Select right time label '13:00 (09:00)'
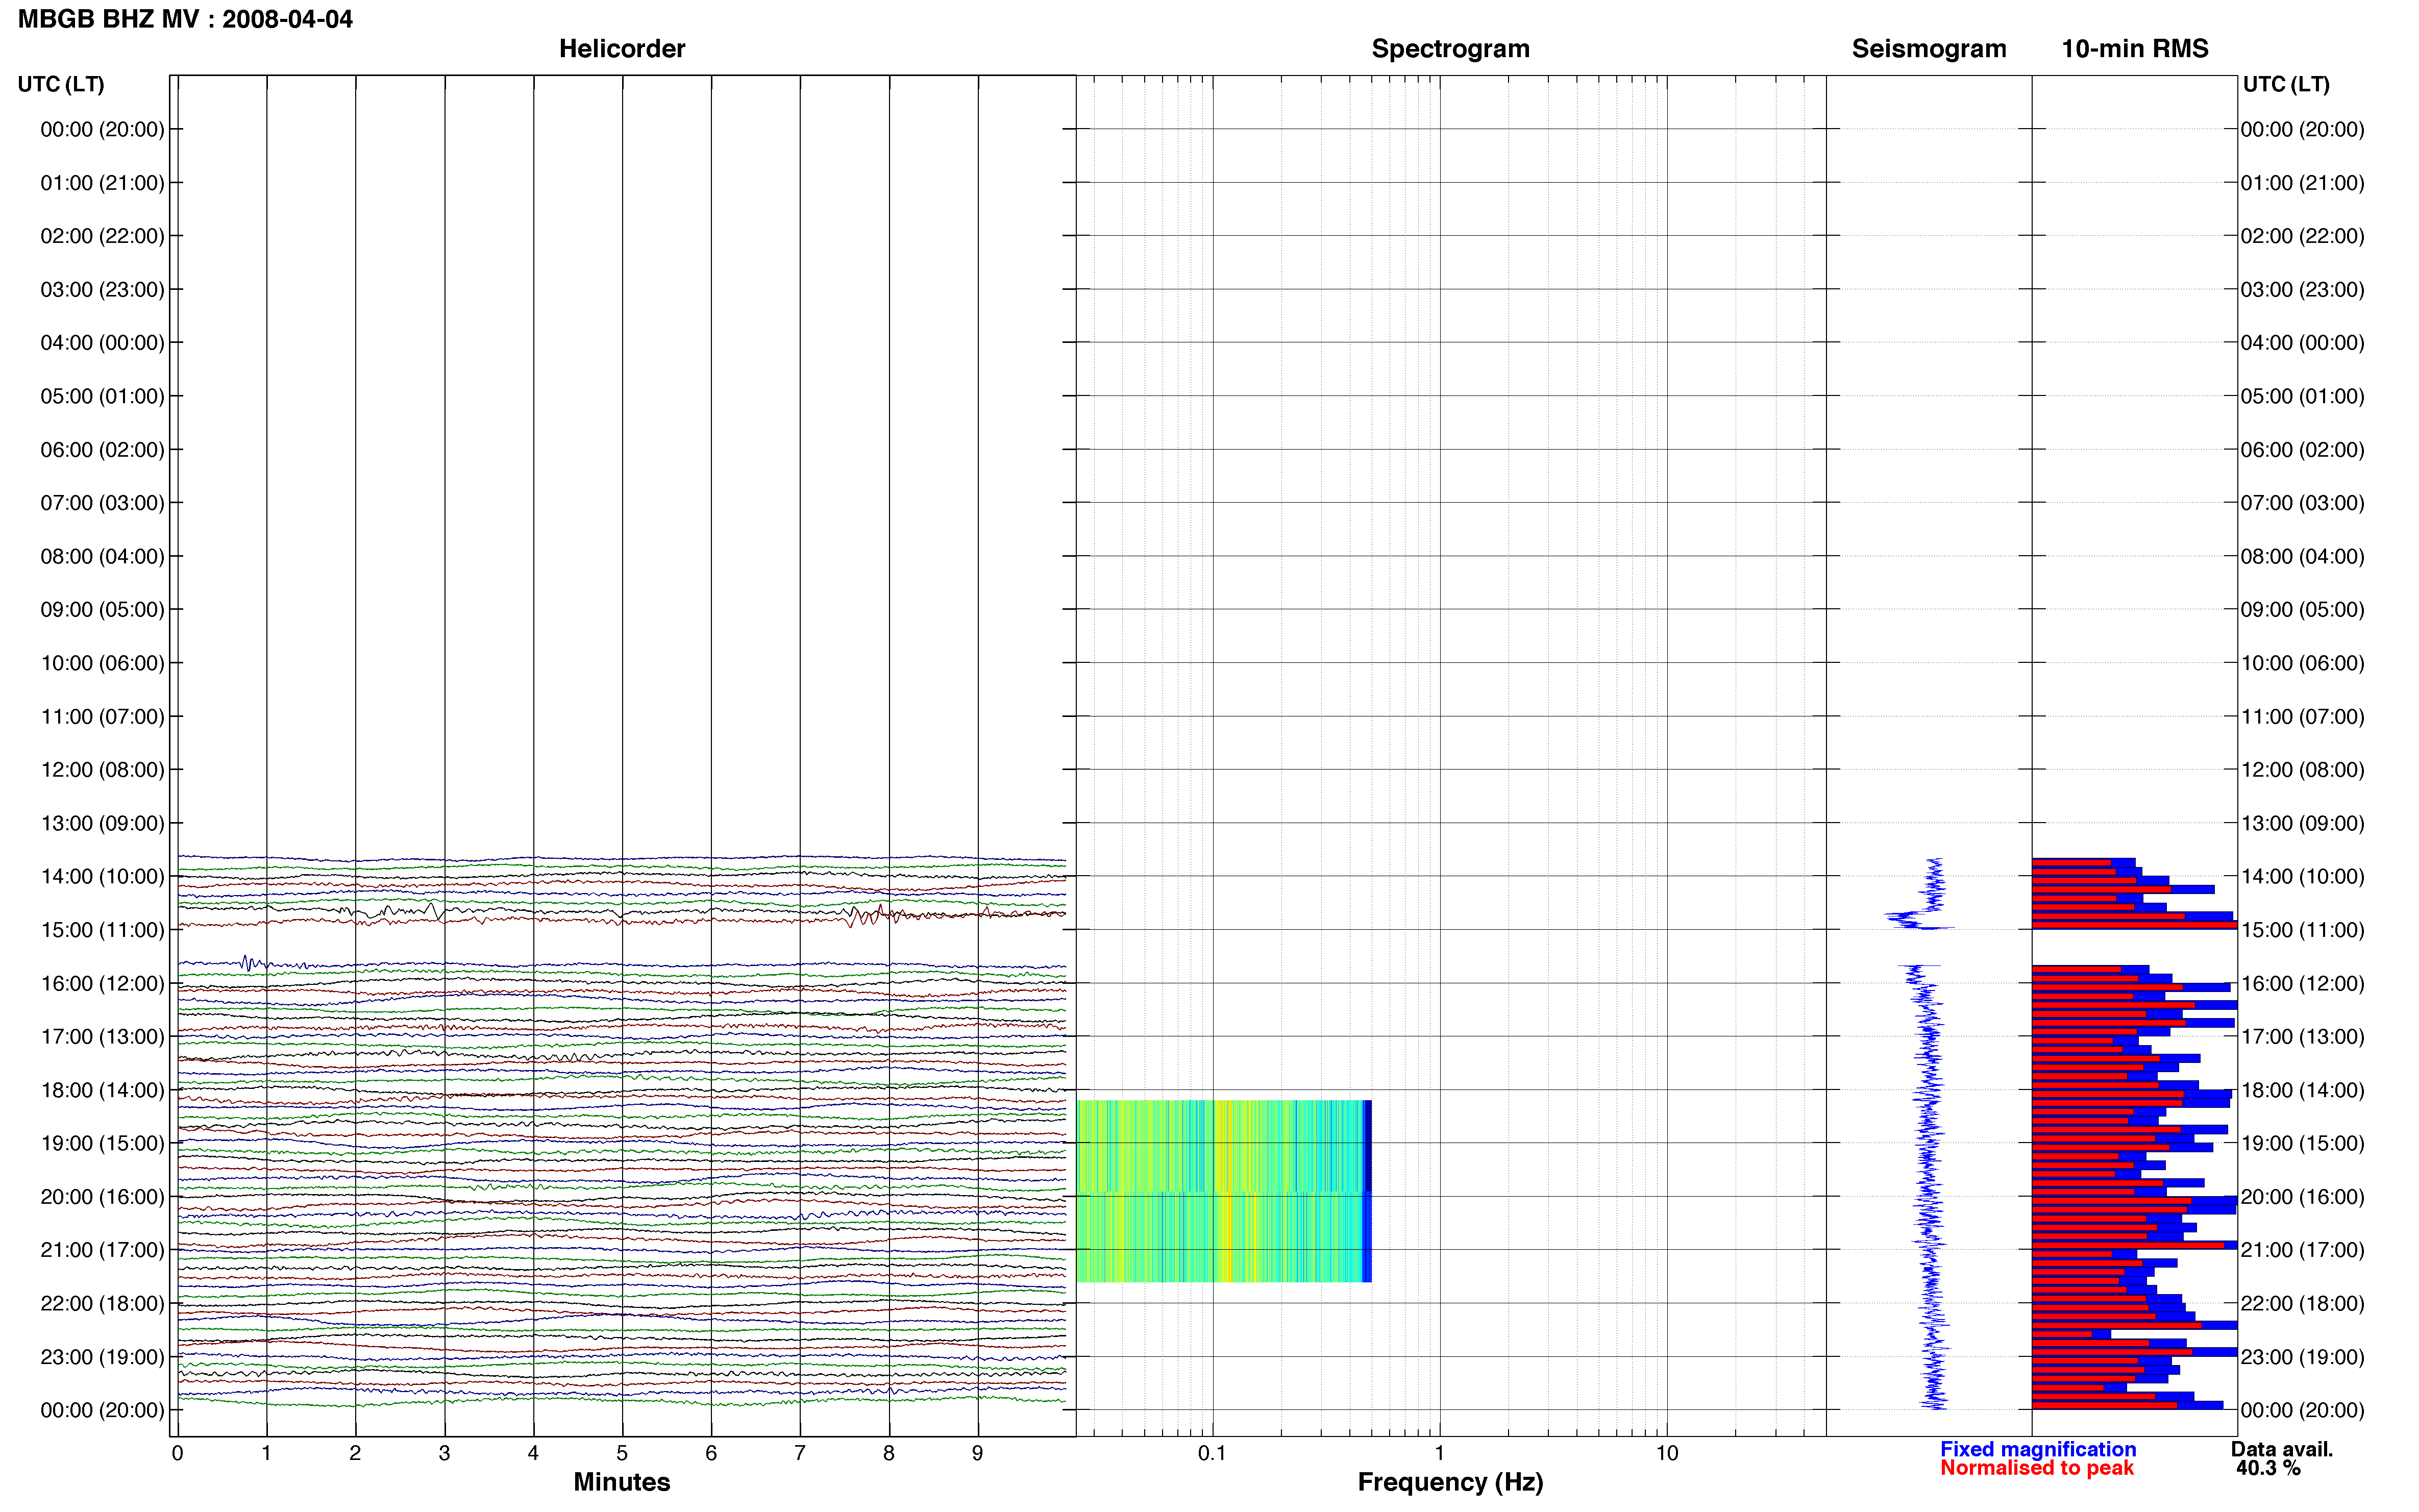The image size is (2419, 1512). [2302, 823]
